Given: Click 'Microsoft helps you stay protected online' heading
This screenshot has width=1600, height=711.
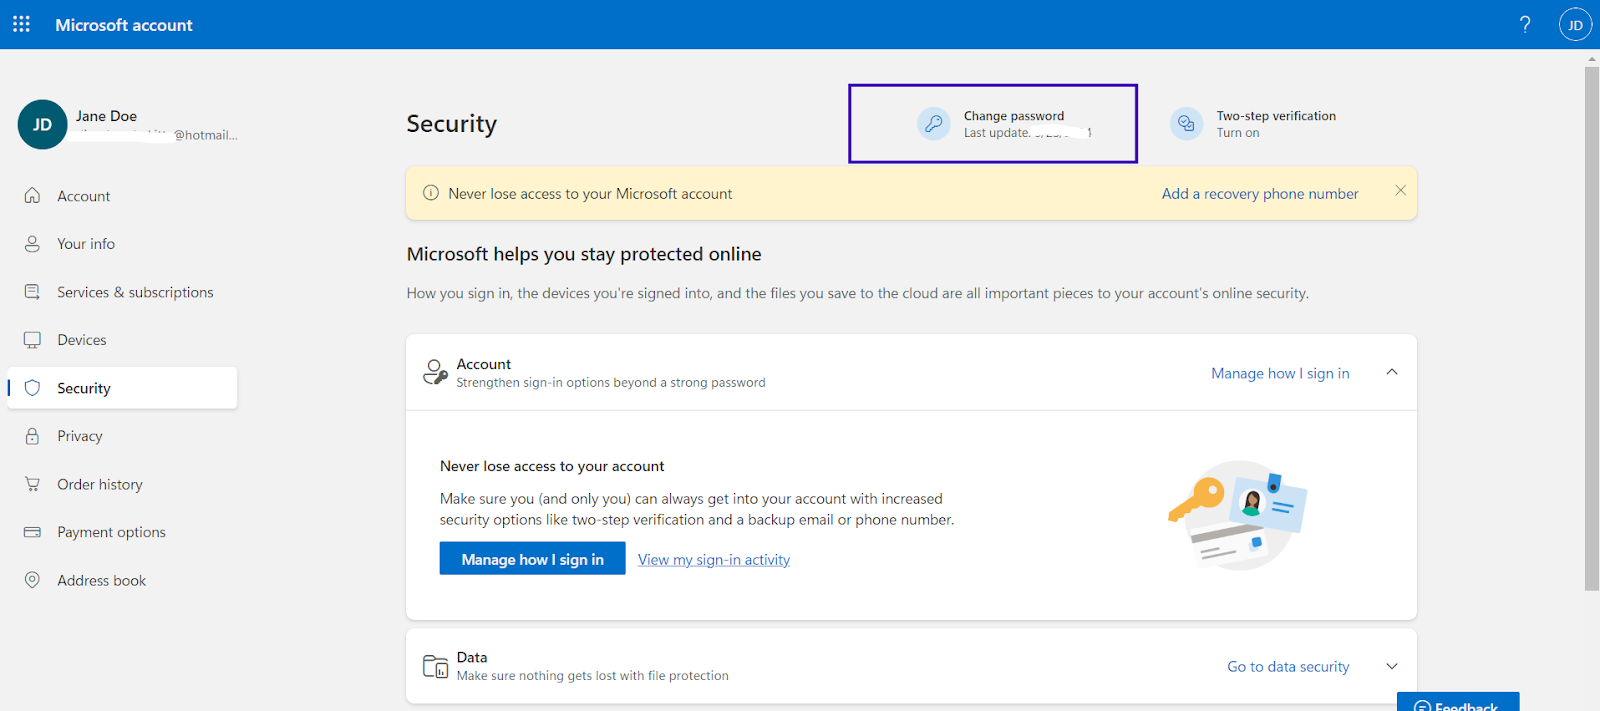Looking at the screenshot, I should 584,254.
